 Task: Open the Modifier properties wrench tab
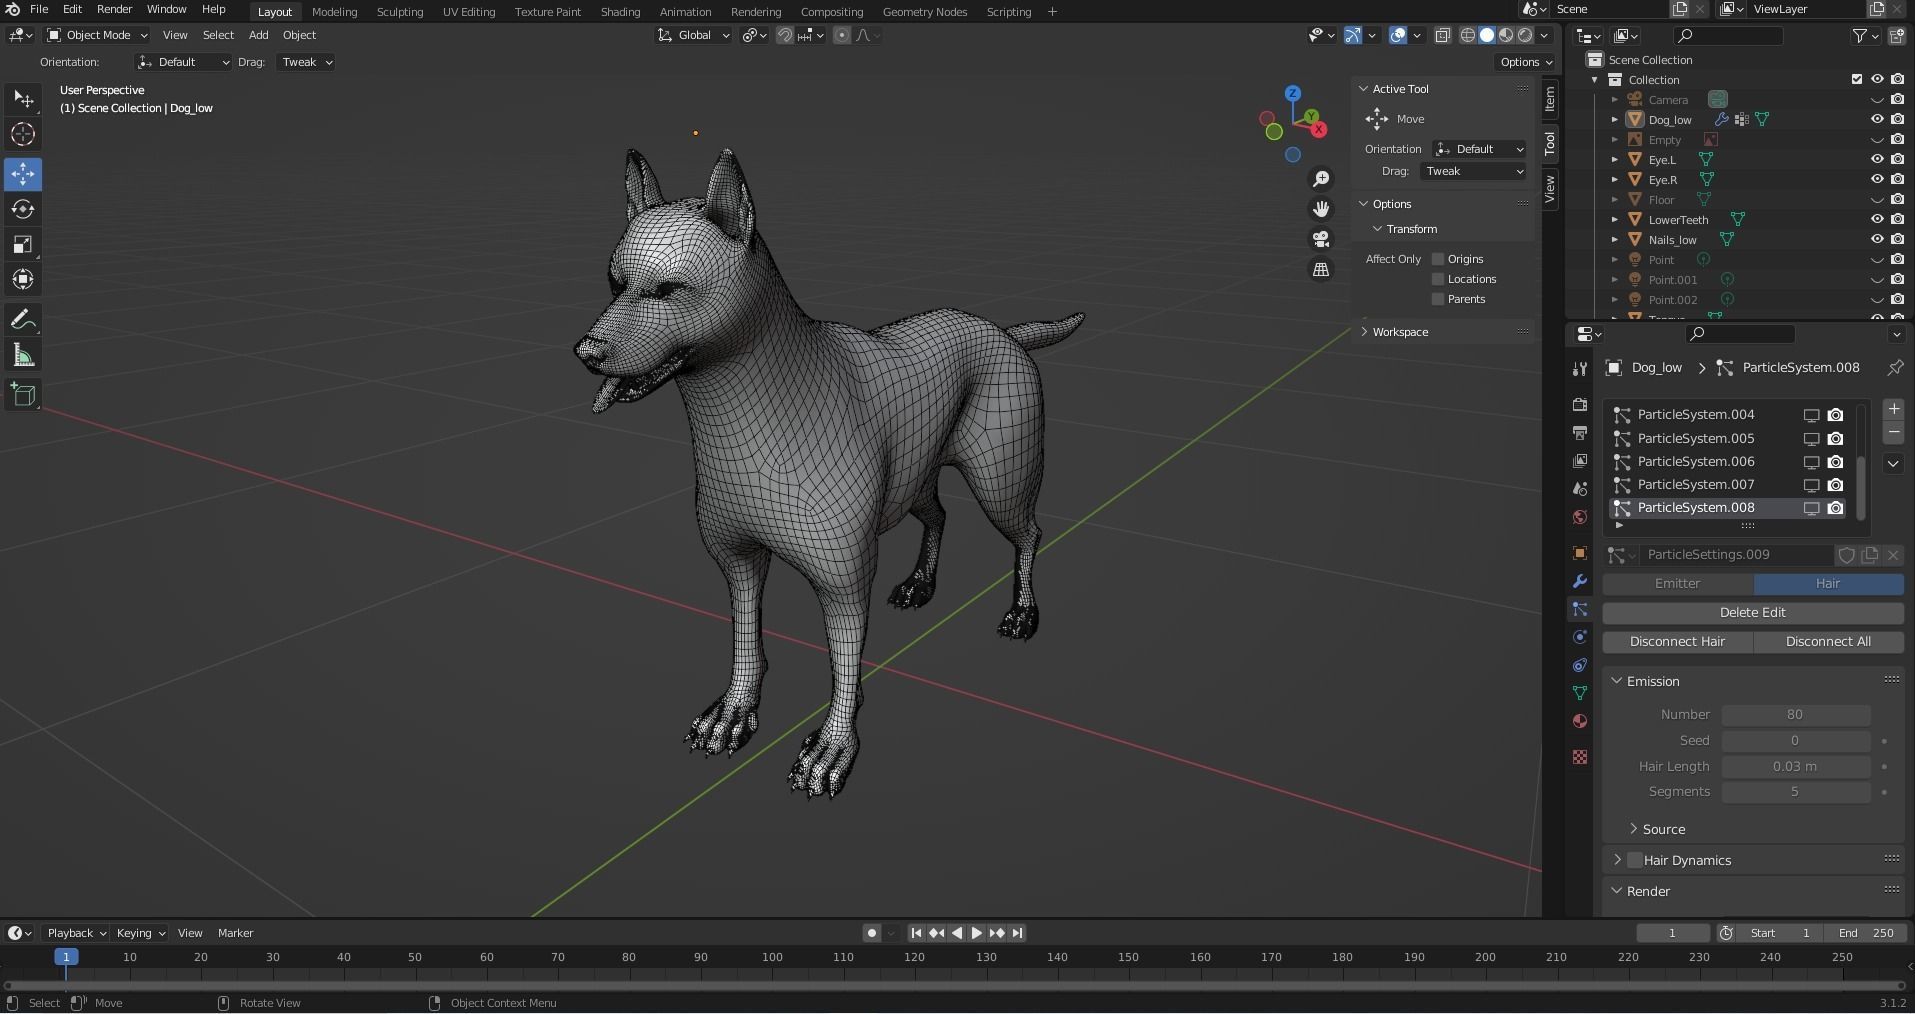click(1580, 581)
